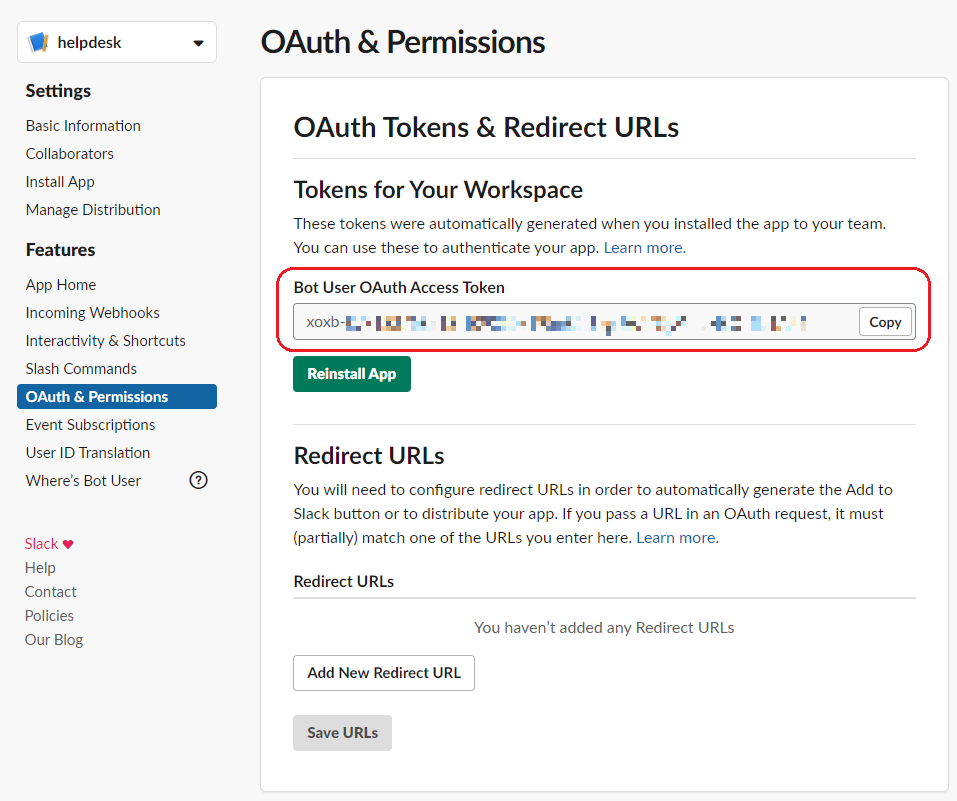Viewport: 957px width, 801px height.
Task: Go to Collaborators in sidebar
Action: pyautogui.click(x=70, y=154)
